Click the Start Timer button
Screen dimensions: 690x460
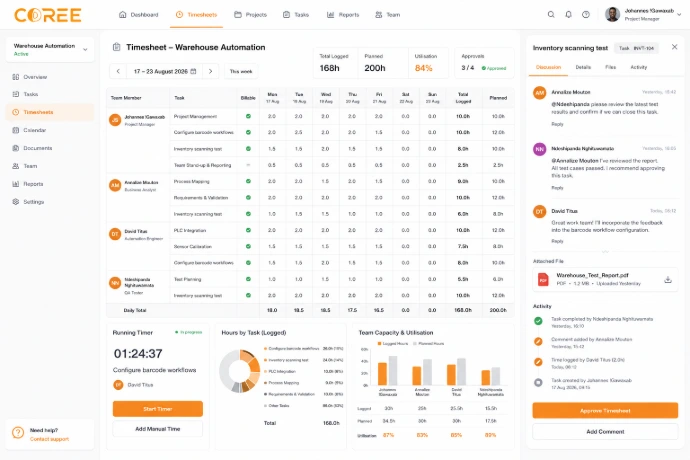point(158,409)
